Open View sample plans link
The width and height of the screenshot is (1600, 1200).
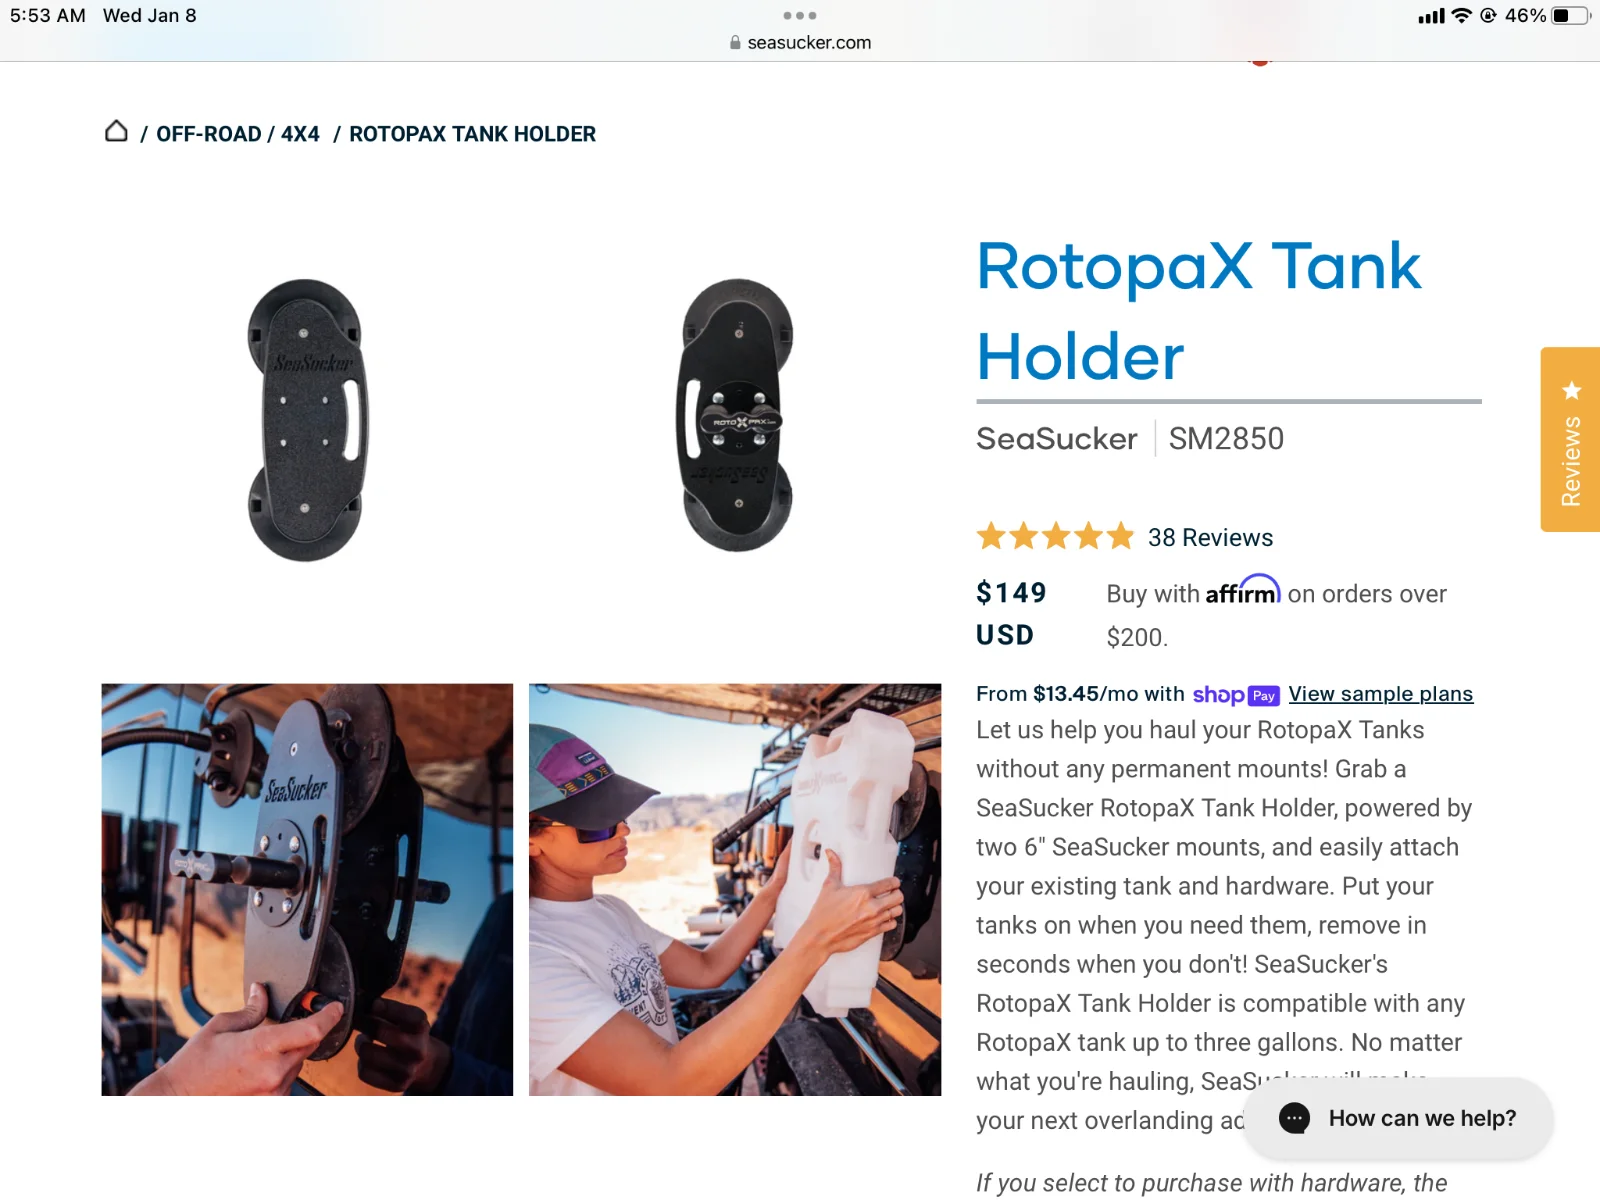[1380, 694]
